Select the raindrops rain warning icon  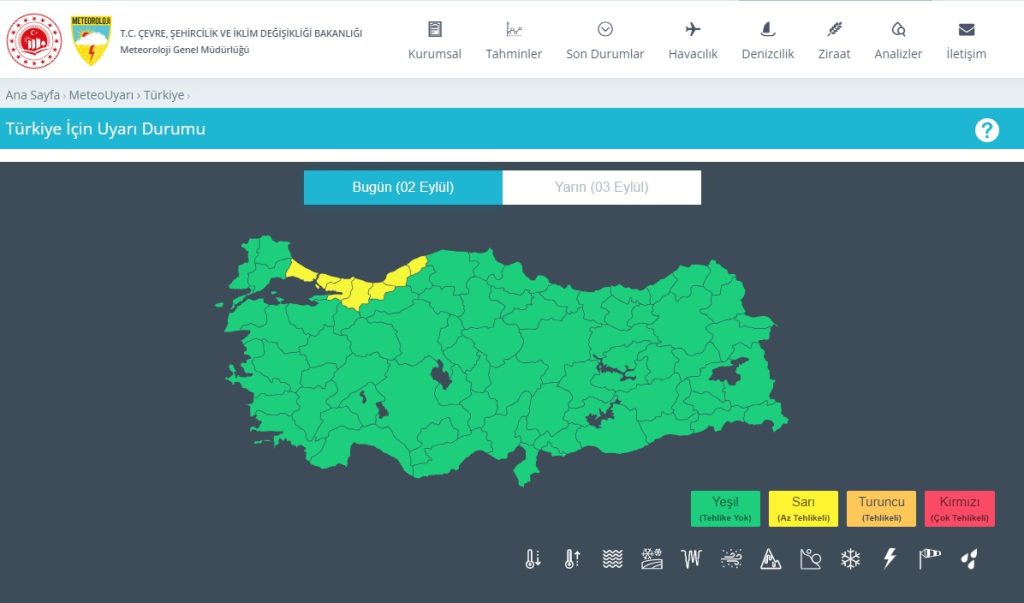[969, 559]
